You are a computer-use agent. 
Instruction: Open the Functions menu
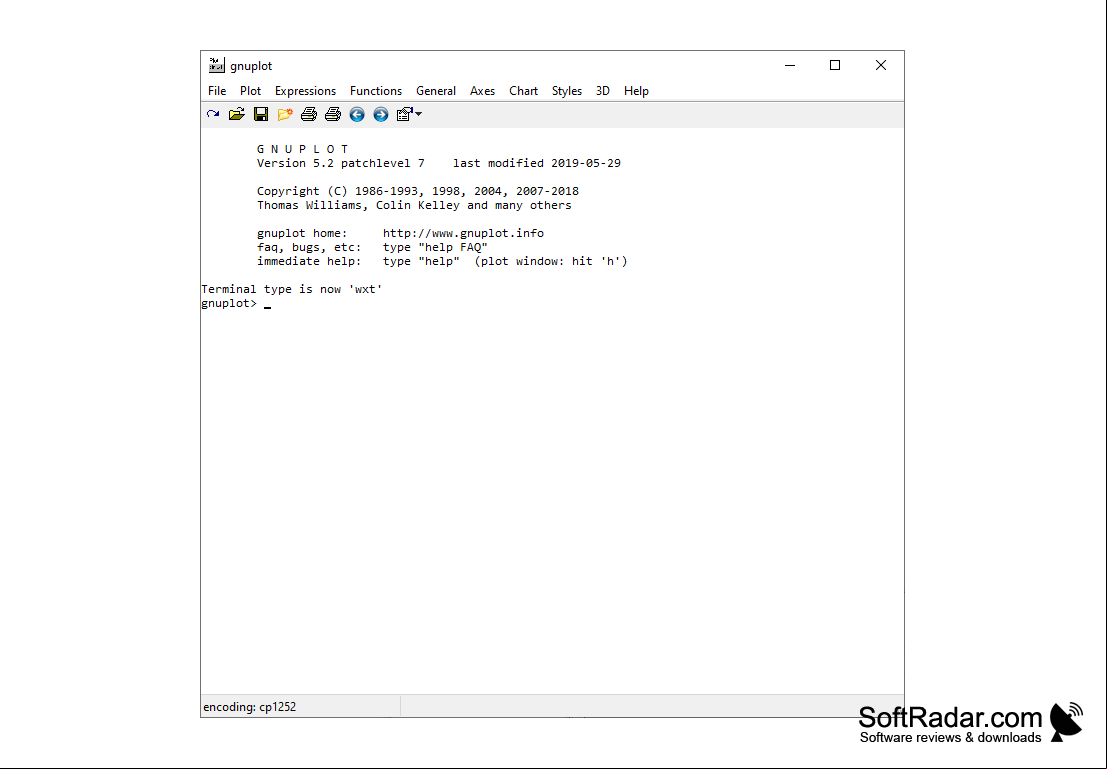pos(376,90)
